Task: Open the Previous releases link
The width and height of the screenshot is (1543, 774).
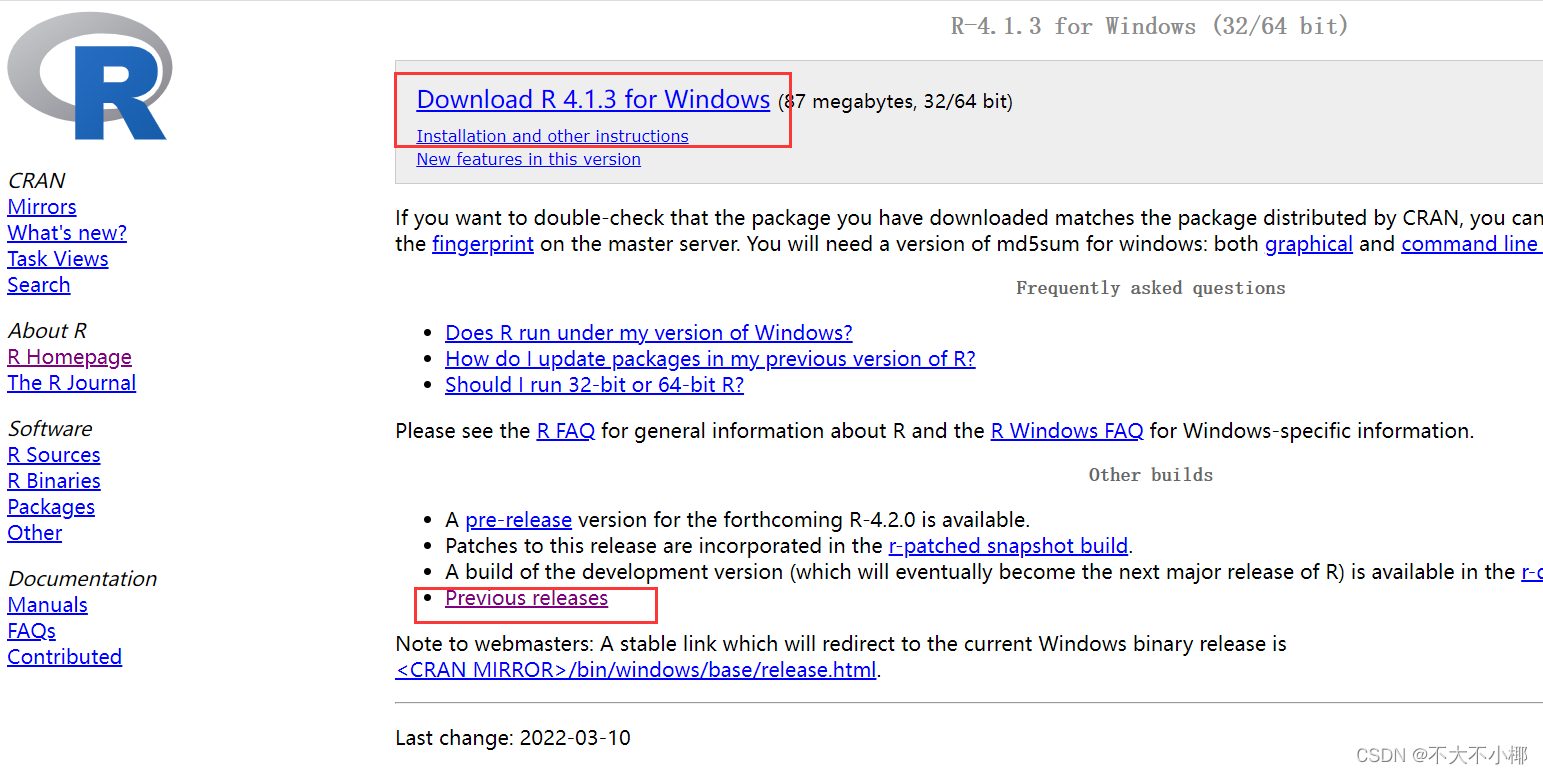Action: (x=527, y=598)
